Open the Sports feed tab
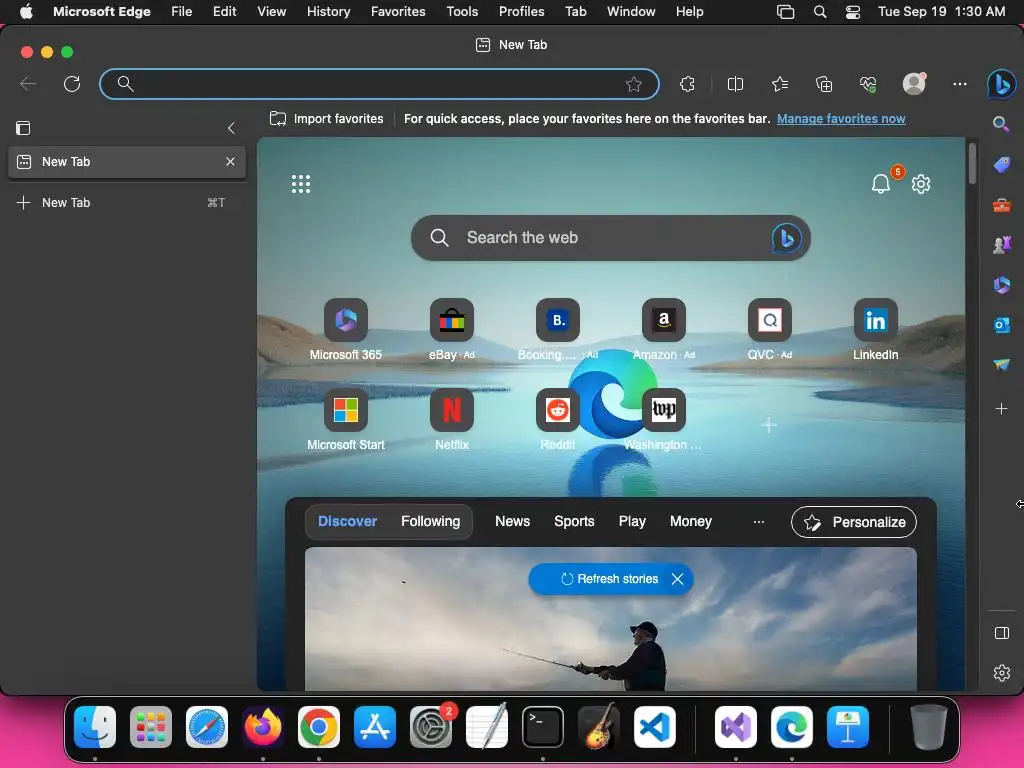Screen dimensions: 1024x768 coord(574,521)
